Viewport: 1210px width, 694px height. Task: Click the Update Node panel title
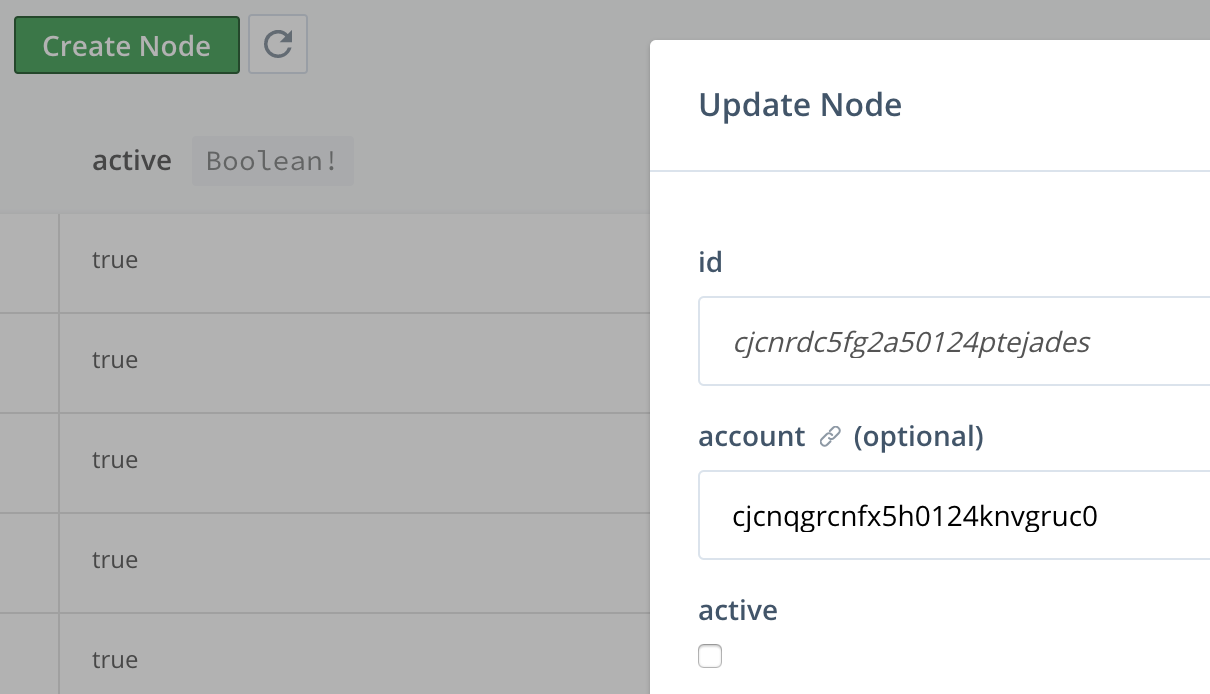[800, 104]
